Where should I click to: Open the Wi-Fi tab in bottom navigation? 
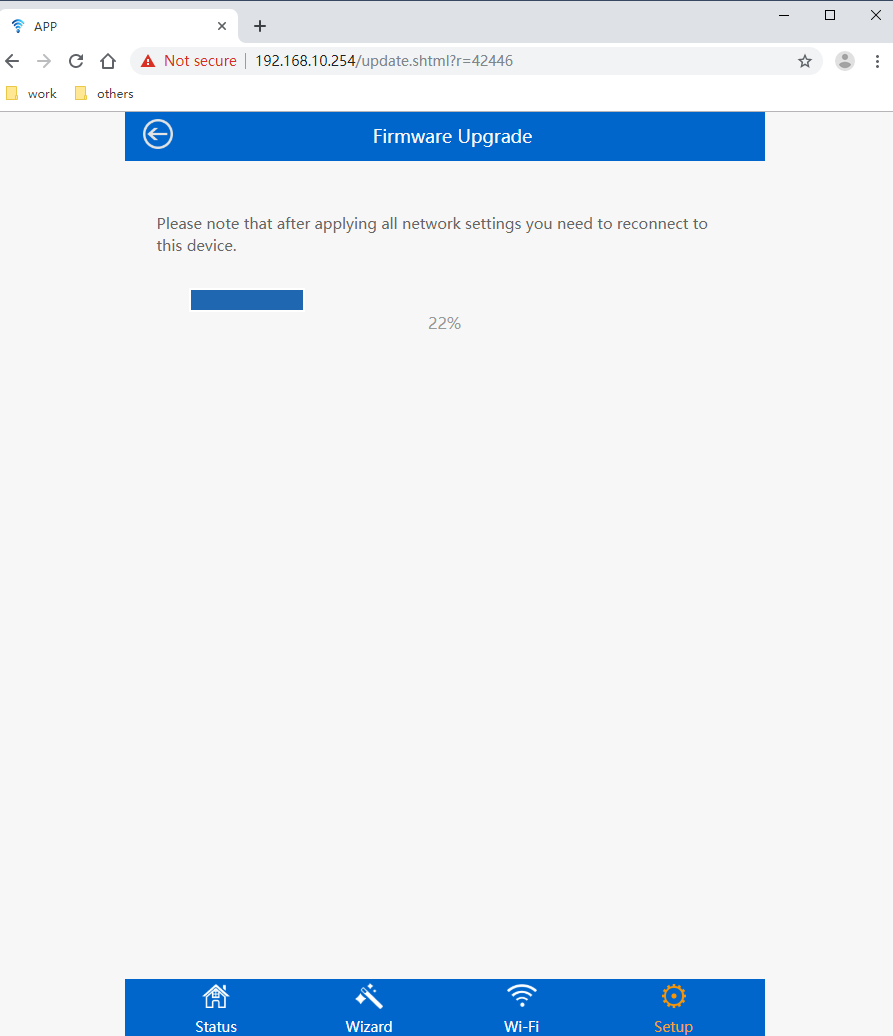point(521,1008)
